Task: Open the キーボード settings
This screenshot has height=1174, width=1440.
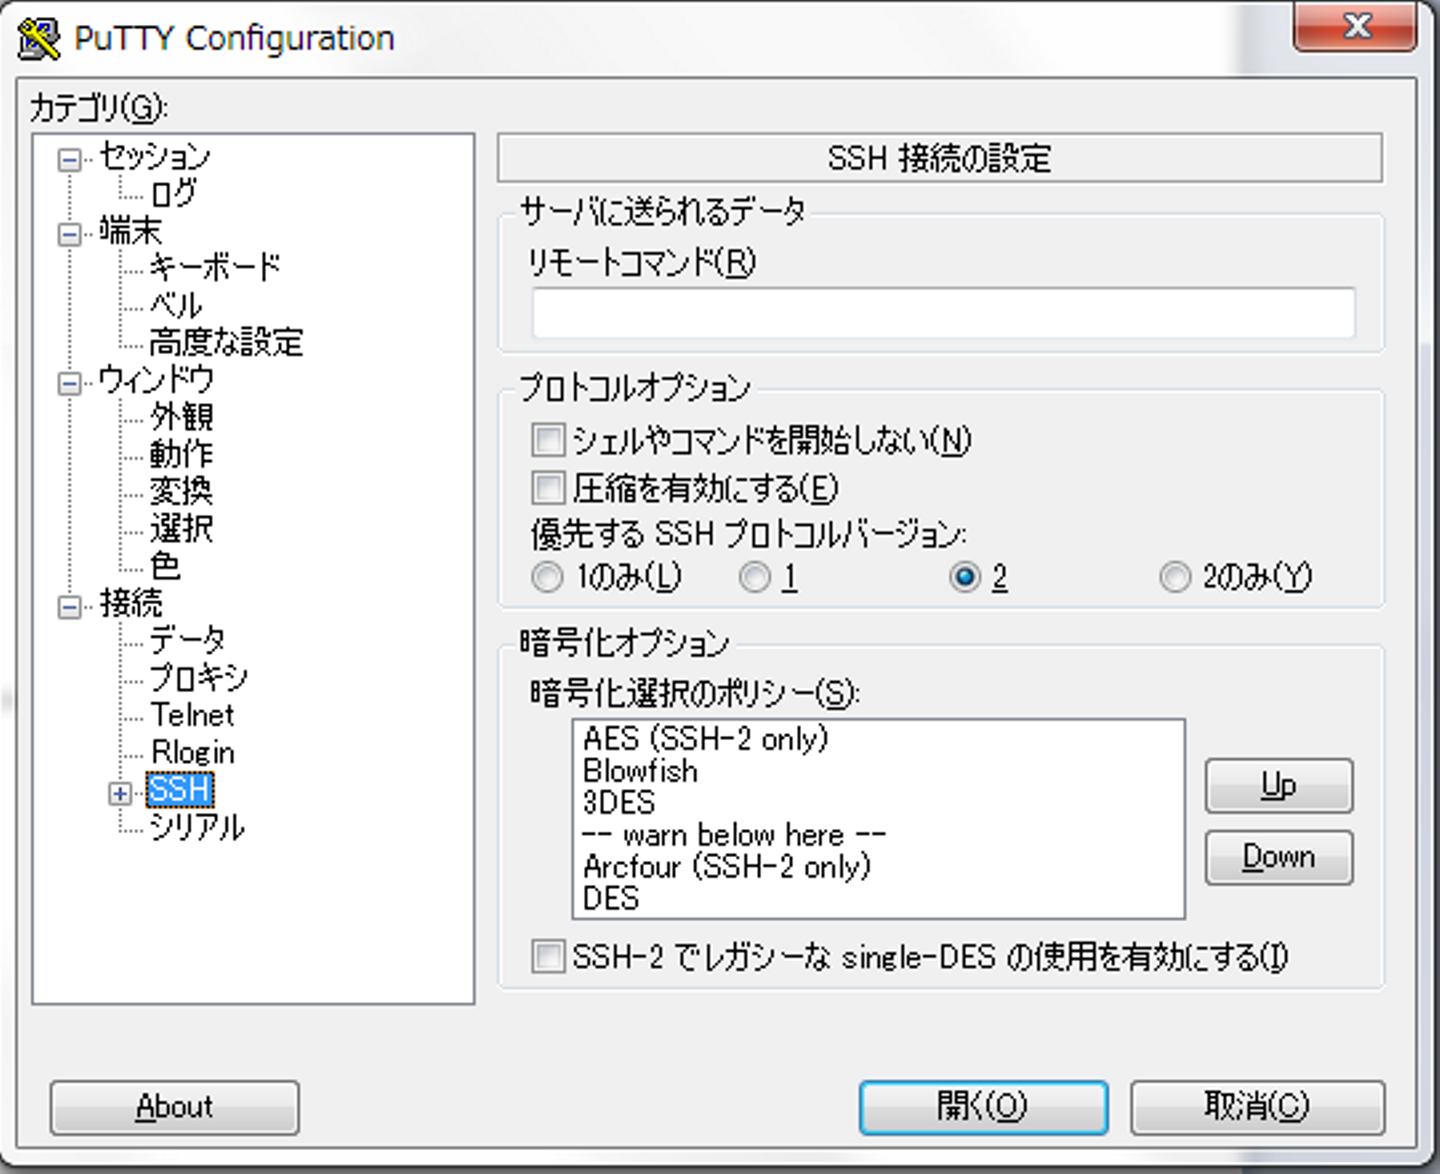Action: (x=215, y=268)
